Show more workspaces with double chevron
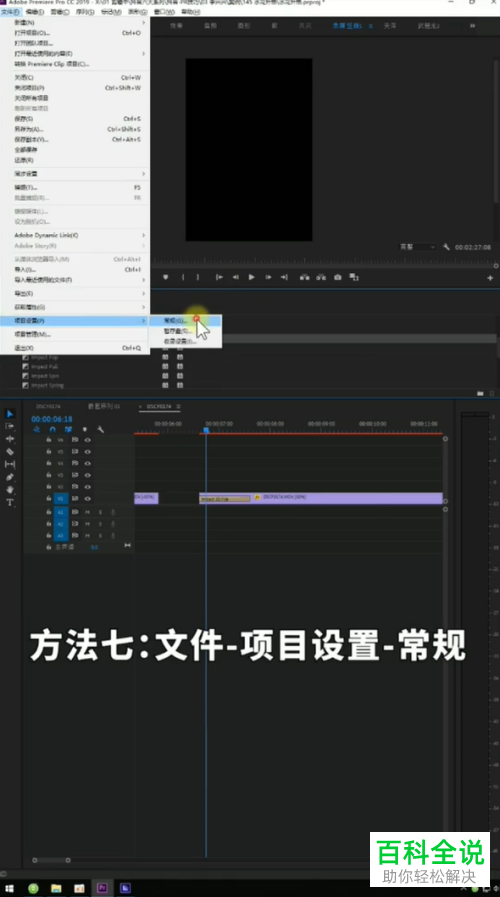 tap(473, 26)
